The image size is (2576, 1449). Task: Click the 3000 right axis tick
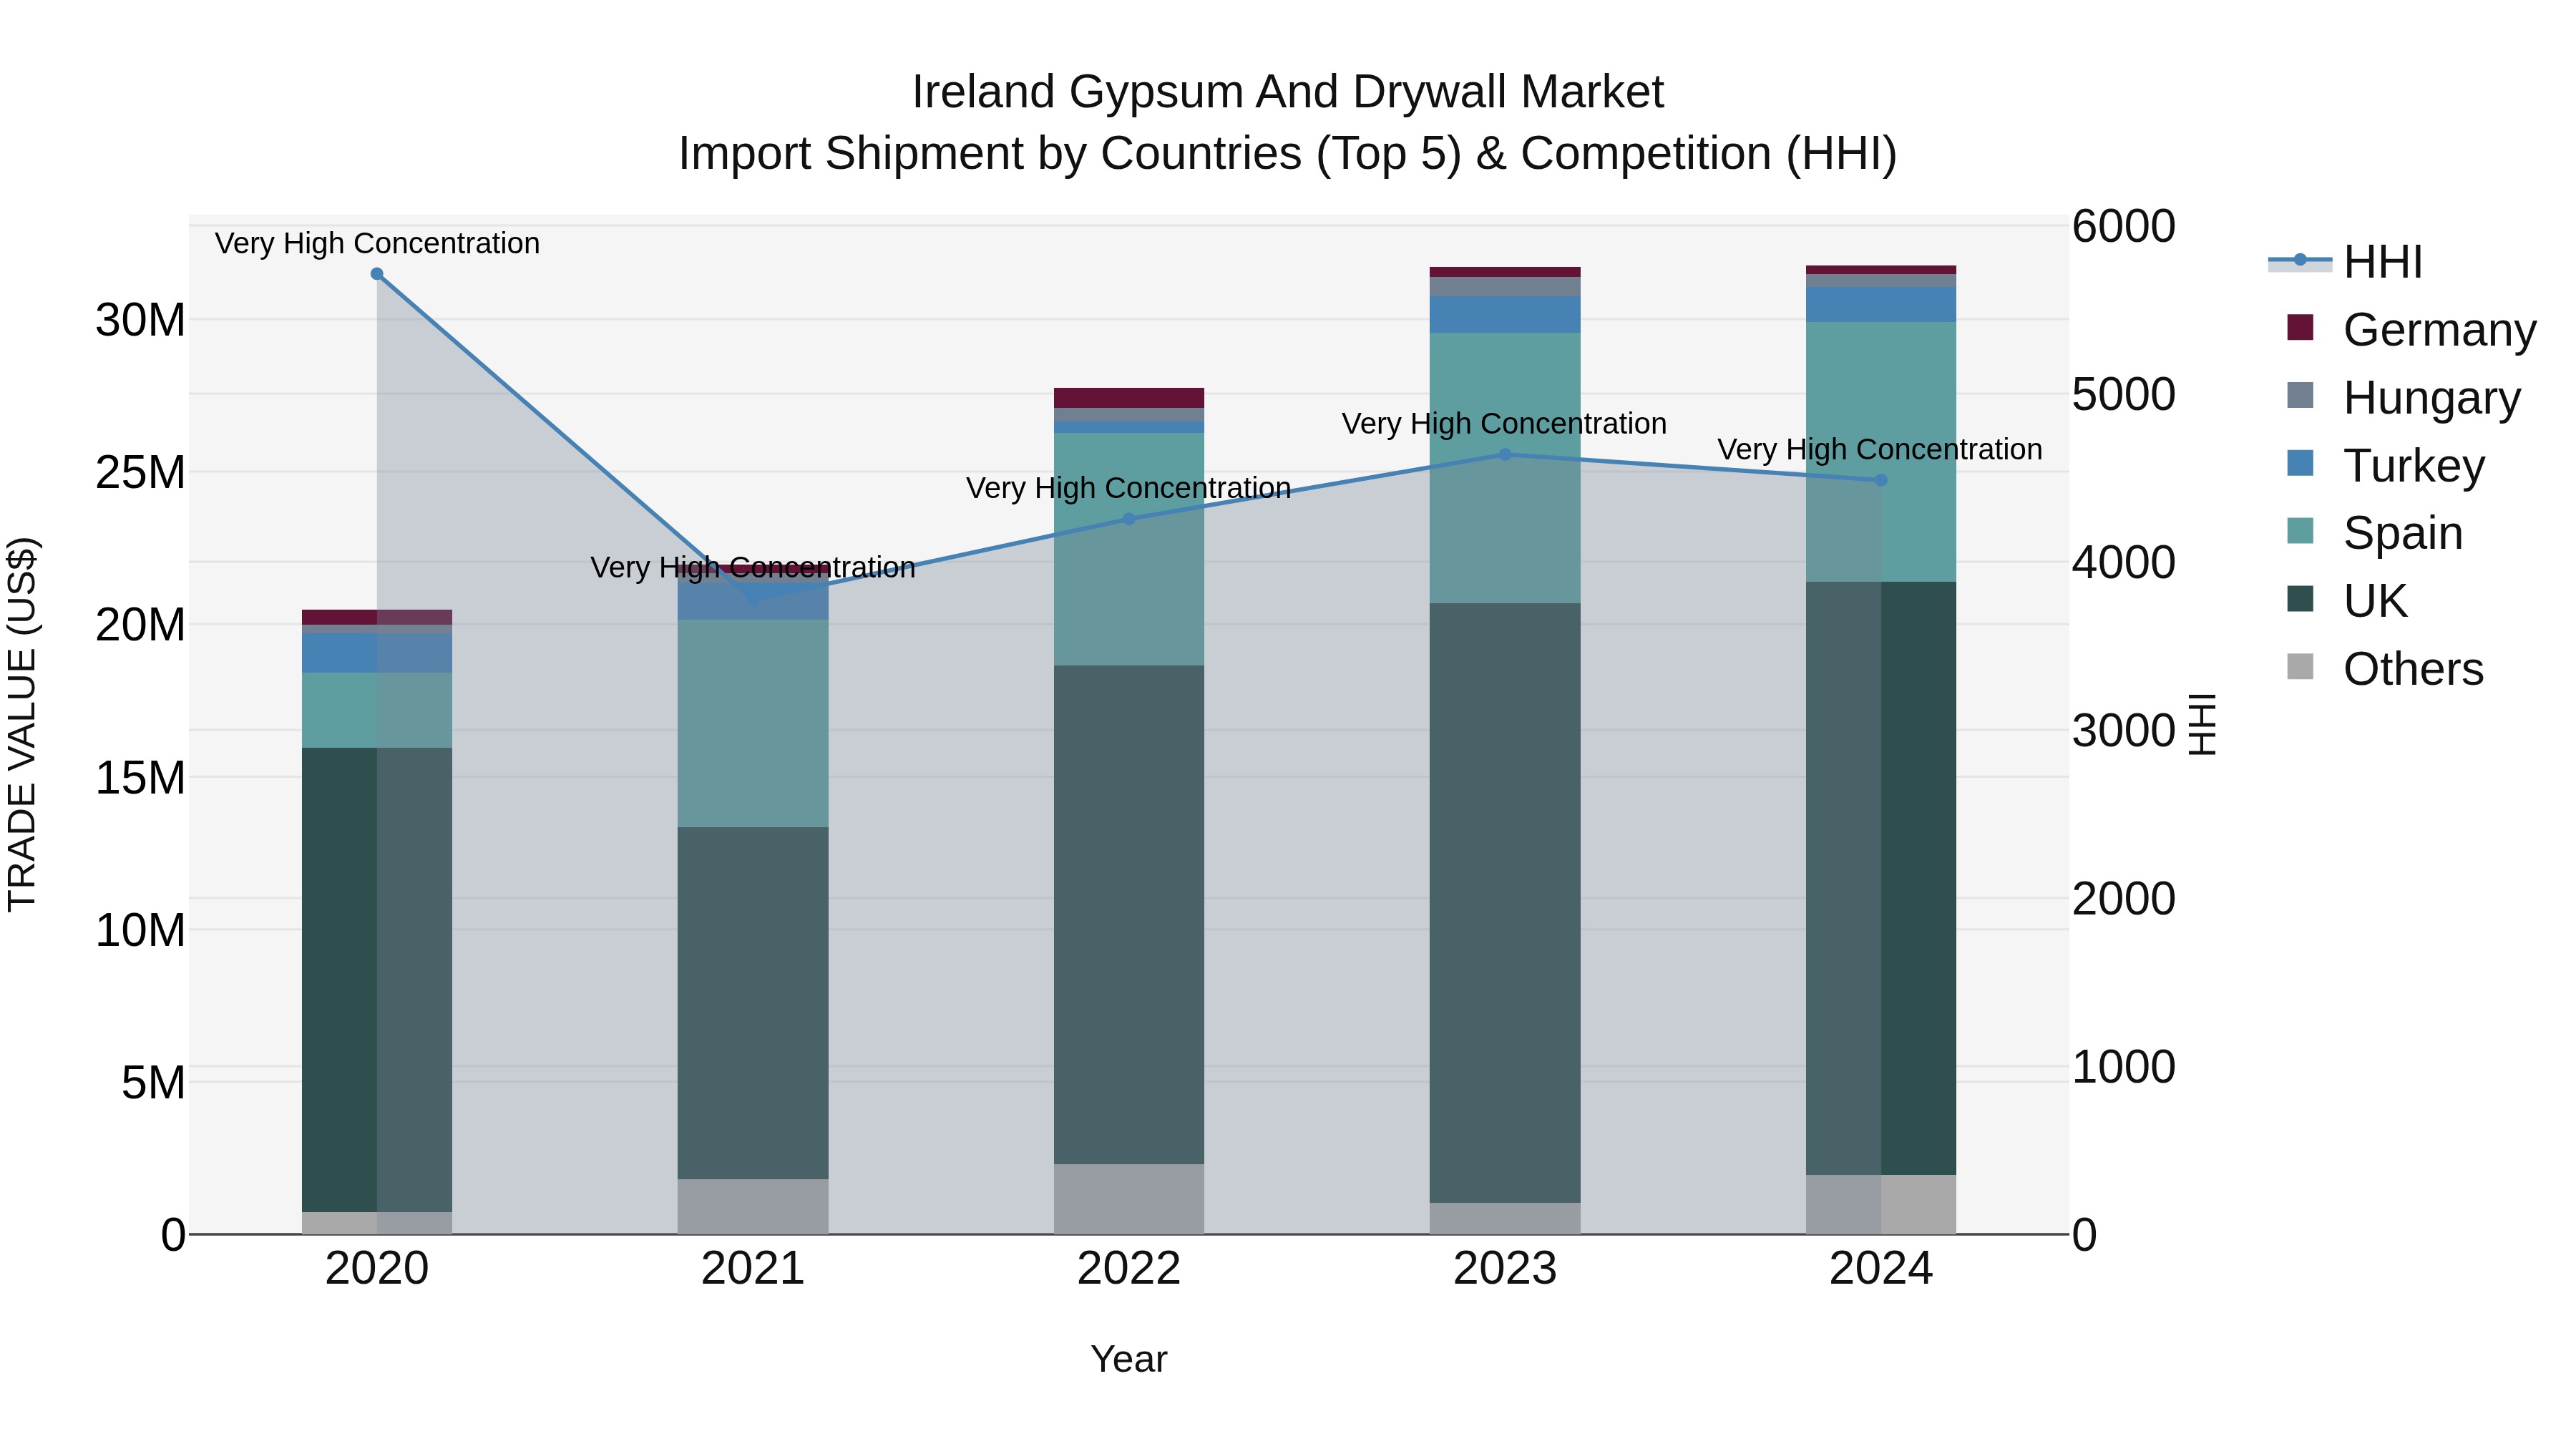(2124, 730)
